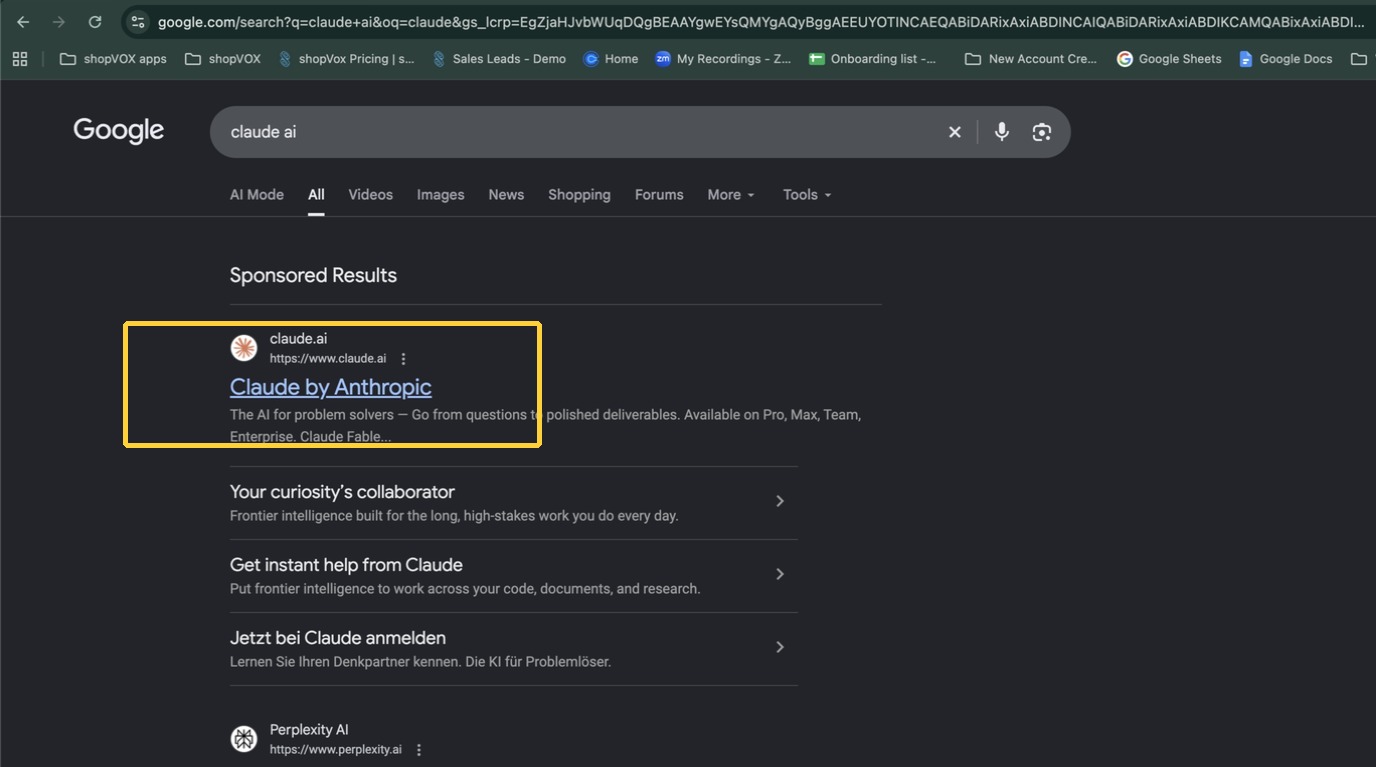Image resolution: width=1376 pixels, height=767 pixels.
Task: Switch to the AI Mode tab
Action: pos(257,195)
